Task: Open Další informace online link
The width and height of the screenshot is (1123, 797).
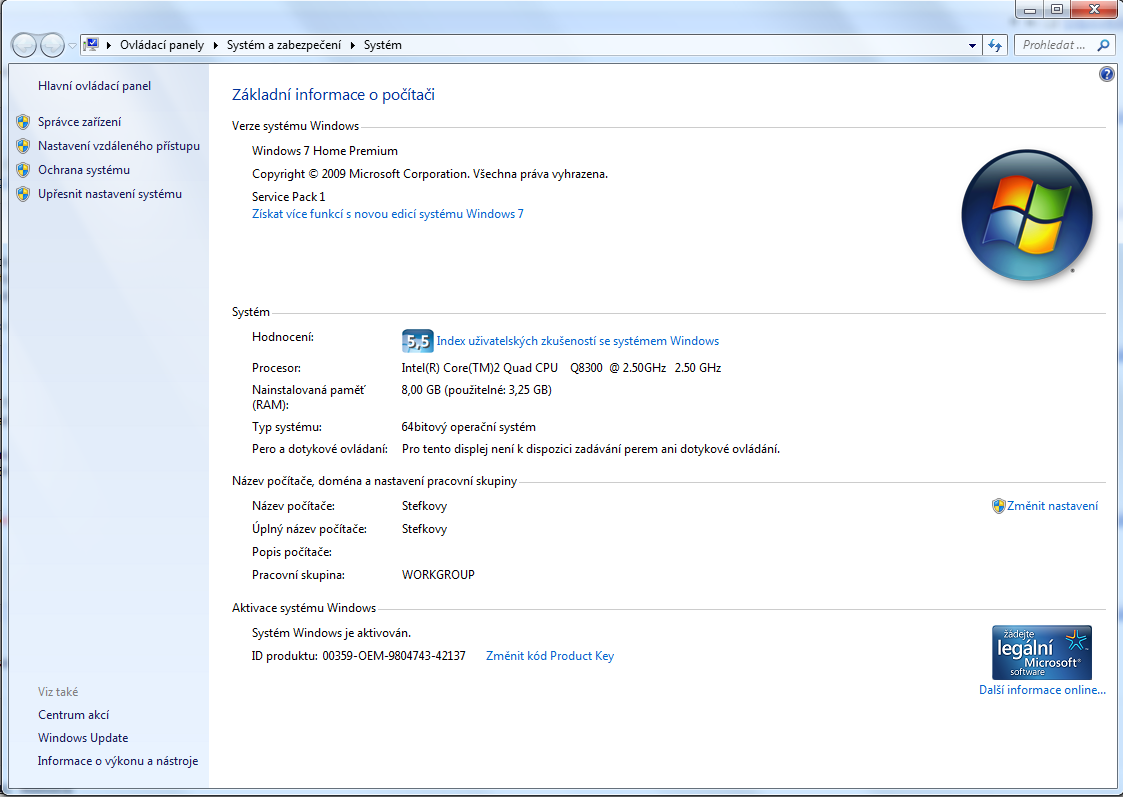Action: tap(1042, 690)
